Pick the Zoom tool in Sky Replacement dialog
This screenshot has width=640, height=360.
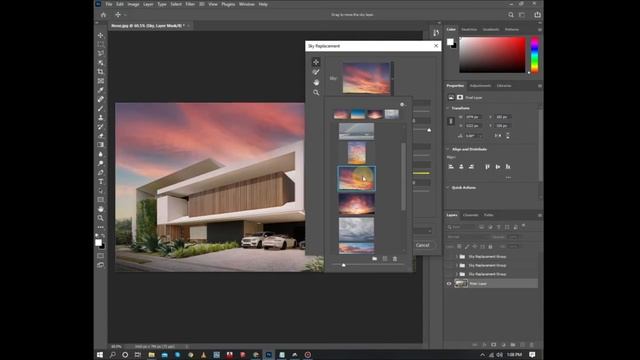point(316,93)
